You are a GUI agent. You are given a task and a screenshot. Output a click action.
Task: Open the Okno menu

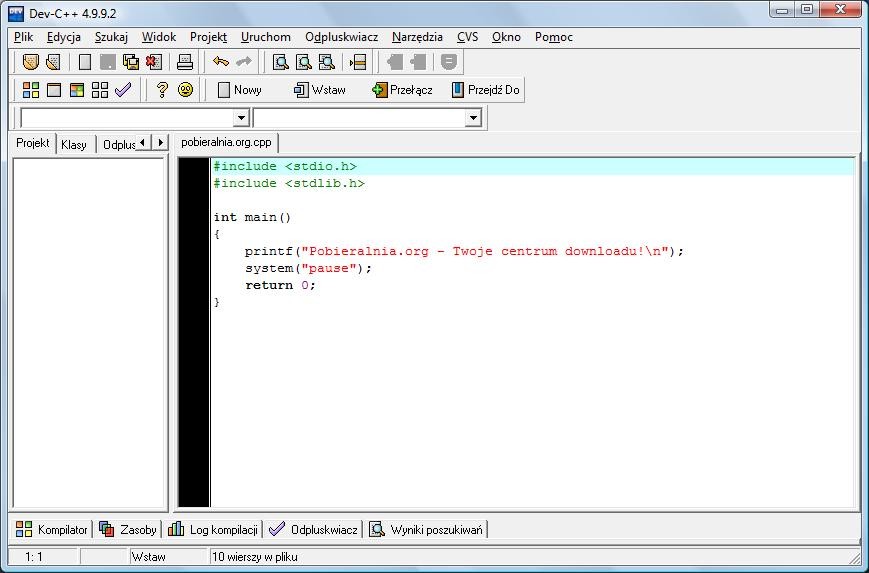tap(507, 37)
